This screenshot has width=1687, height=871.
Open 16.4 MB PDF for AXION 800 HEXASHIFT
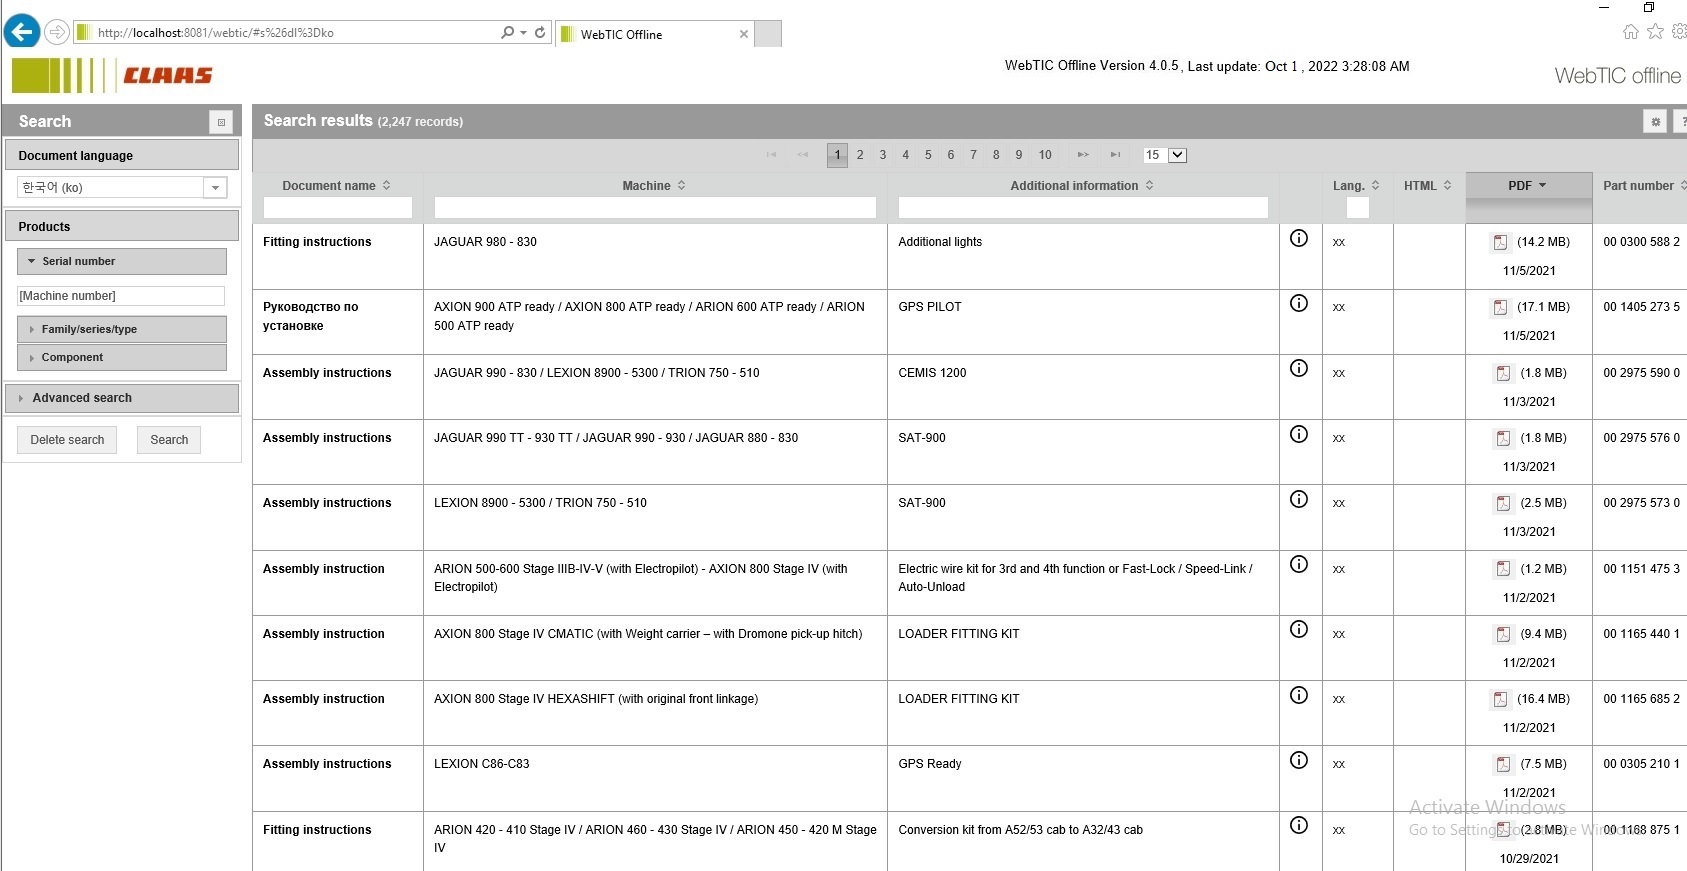(1500, 699)
